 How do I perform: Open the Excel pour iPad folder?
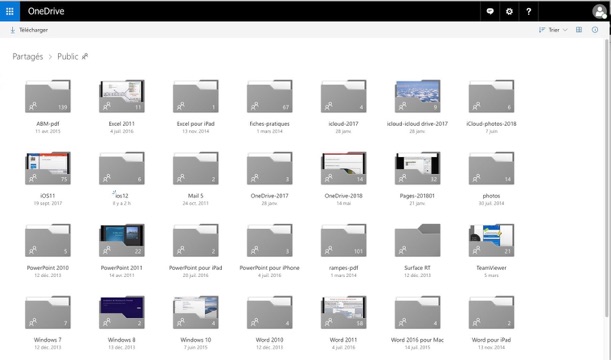[196, 96]
